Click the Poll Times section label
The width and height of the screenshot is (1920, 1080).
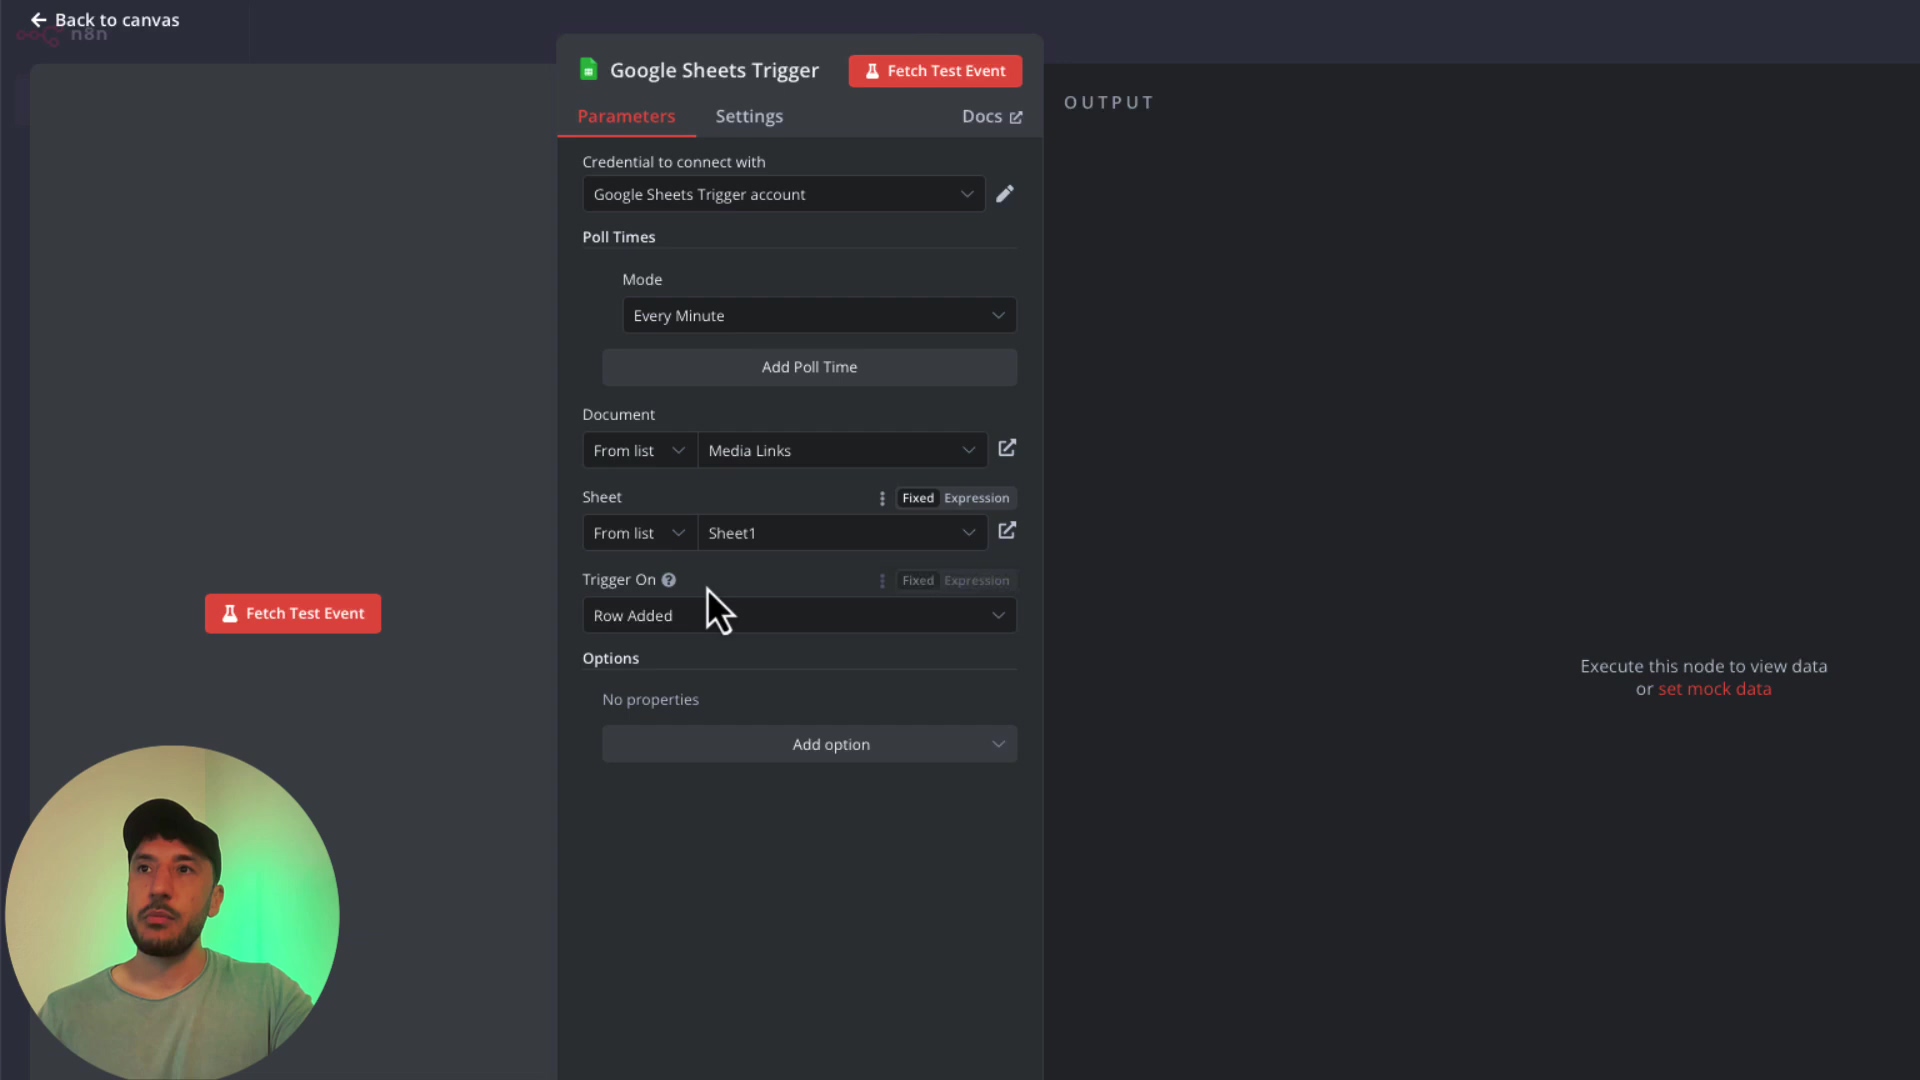[x=619, y=237]
